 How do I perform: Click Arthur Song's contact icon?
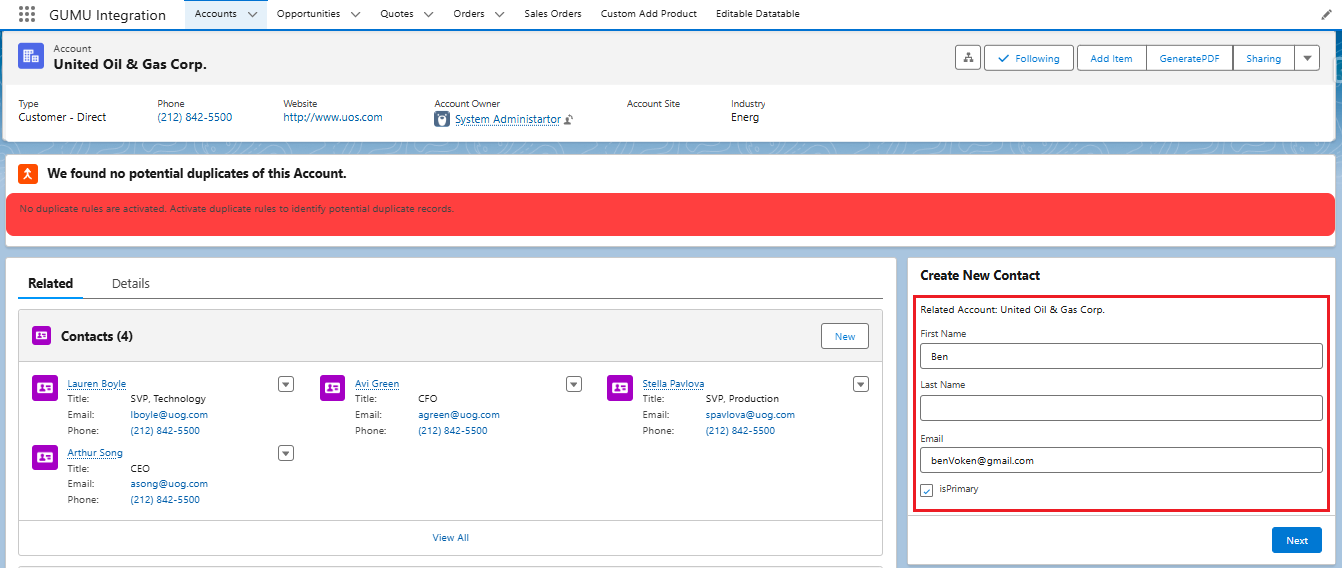[45, 457]
